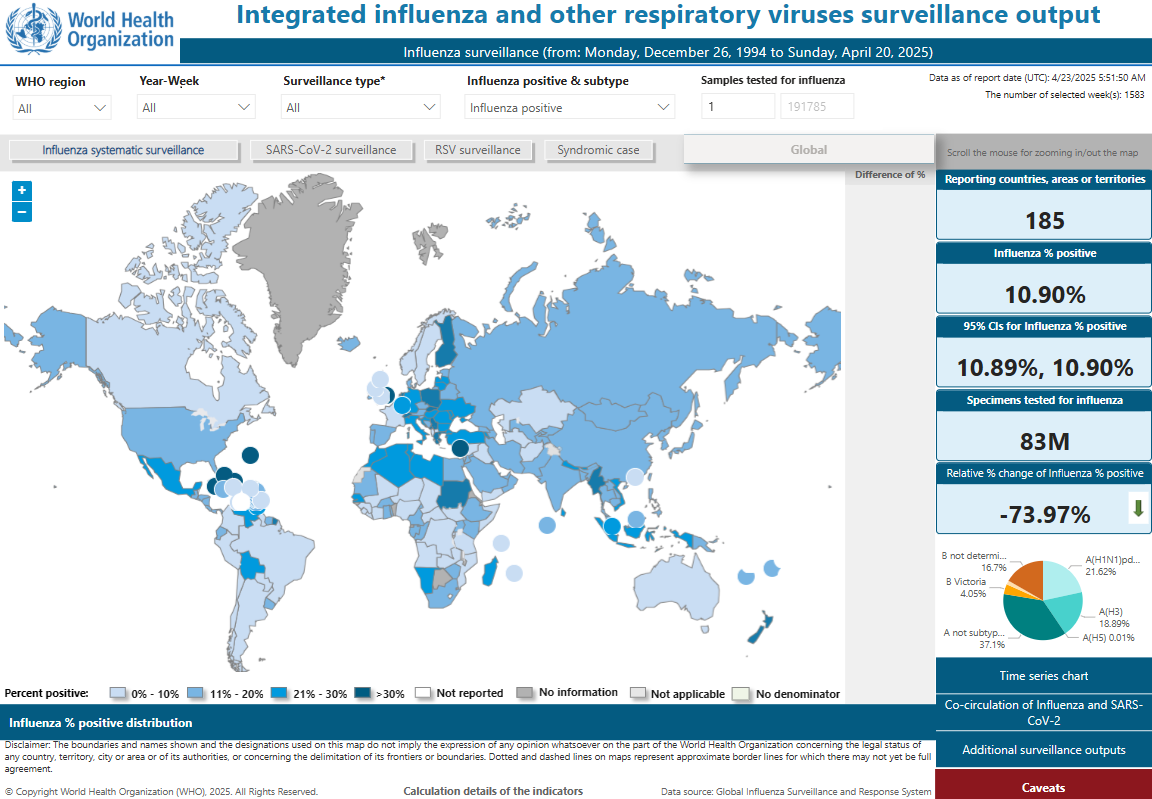
Task: Open the Time series chart
Action: (x=1044, y=676)
